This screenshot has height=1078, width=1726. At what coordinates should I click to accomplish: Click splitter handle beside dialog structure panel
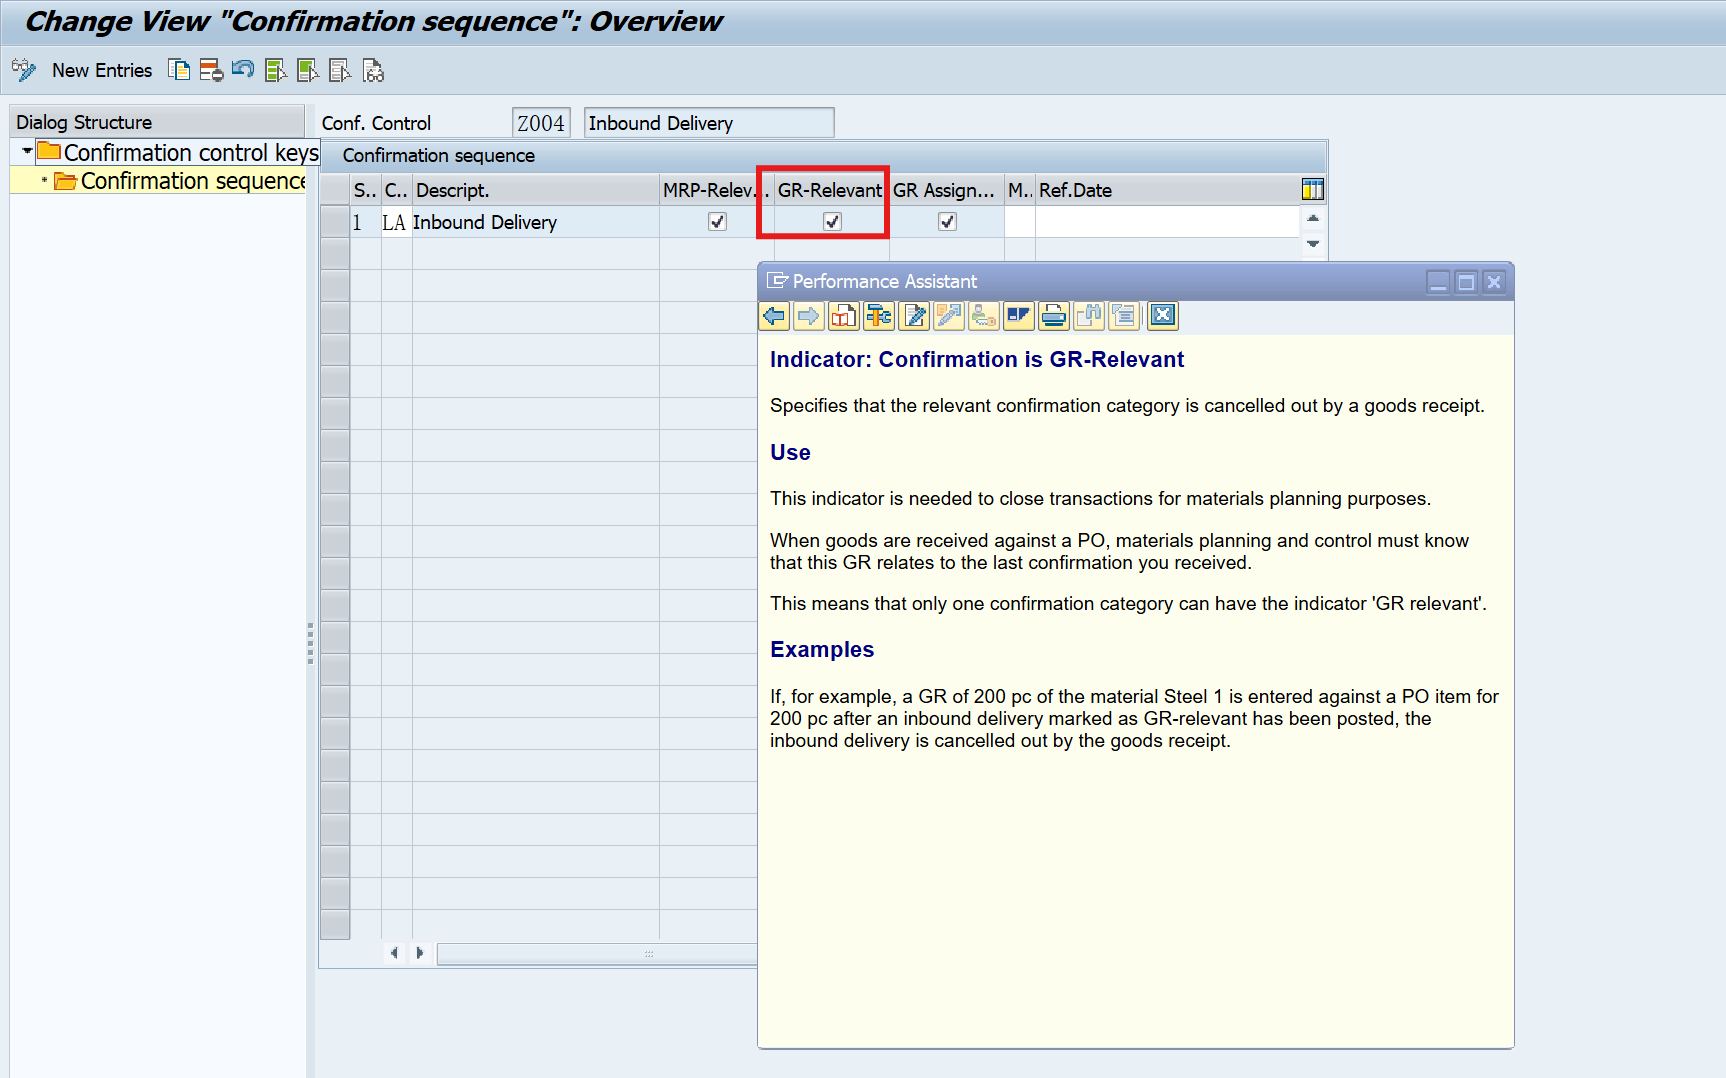click(x=310, y=642)
